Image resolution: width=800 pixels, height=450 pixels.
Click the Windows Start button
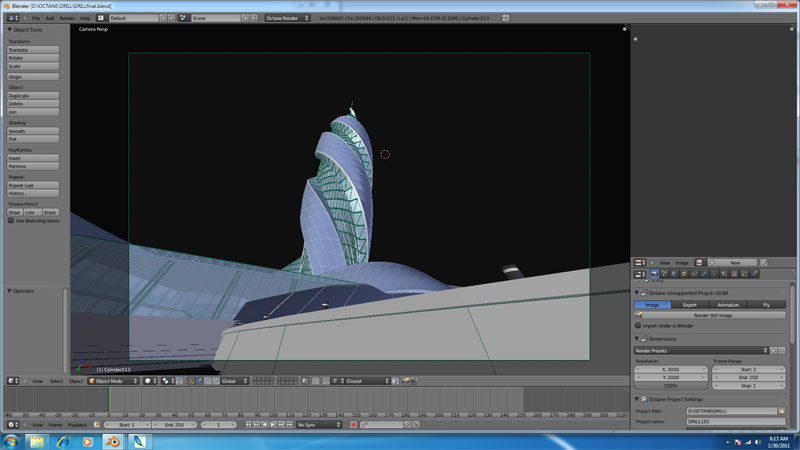pyautogui.click(x=11, y=441)
